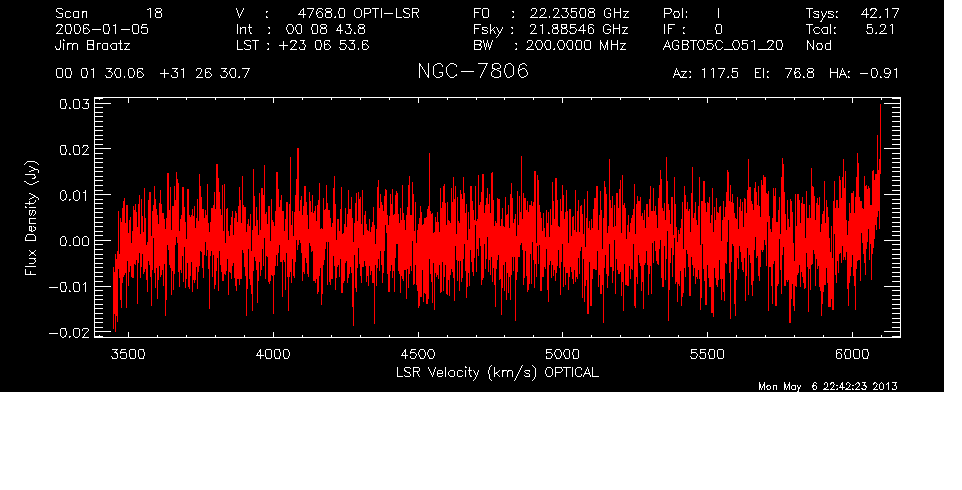
Task: Click the NGC-7806 source title
Action: coord(472,71)
